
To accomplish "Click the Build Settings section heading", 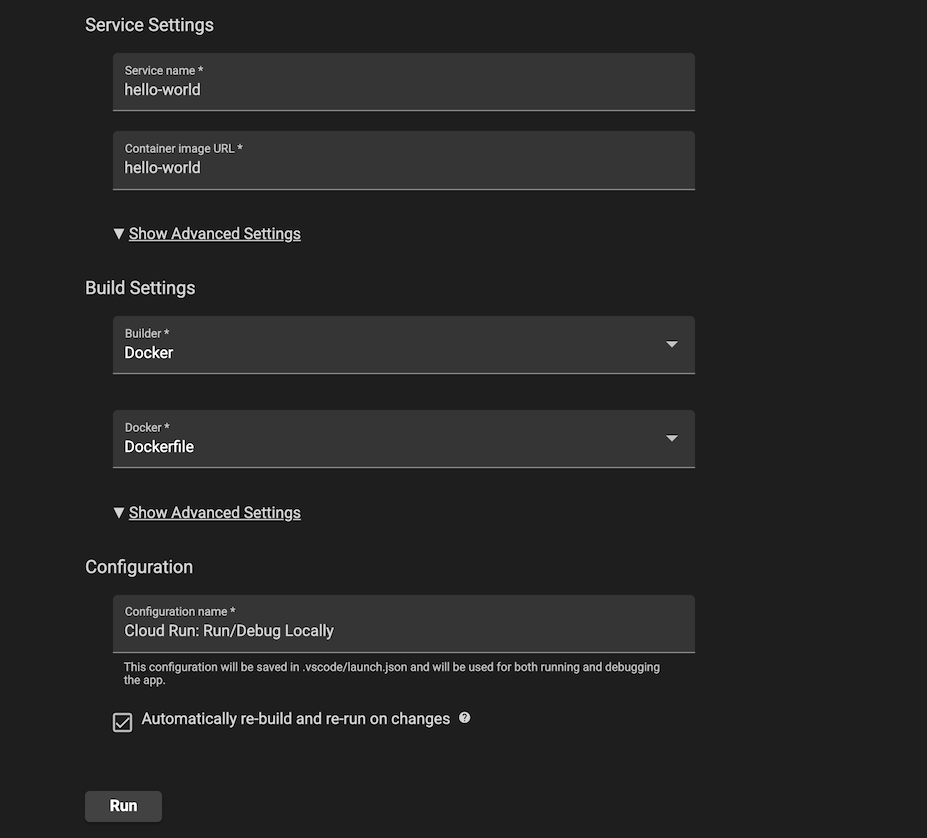I will coord(140,288).
